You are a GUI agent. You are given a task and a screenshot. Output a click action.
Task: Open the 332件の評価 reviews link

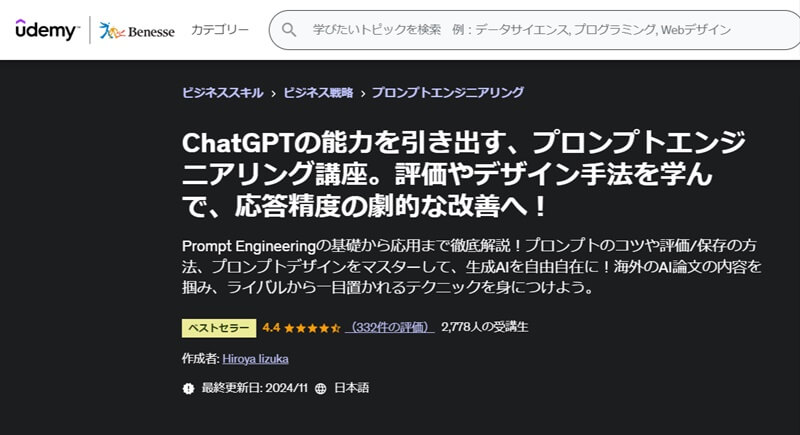pyautogui.click(x=390, y=327)
